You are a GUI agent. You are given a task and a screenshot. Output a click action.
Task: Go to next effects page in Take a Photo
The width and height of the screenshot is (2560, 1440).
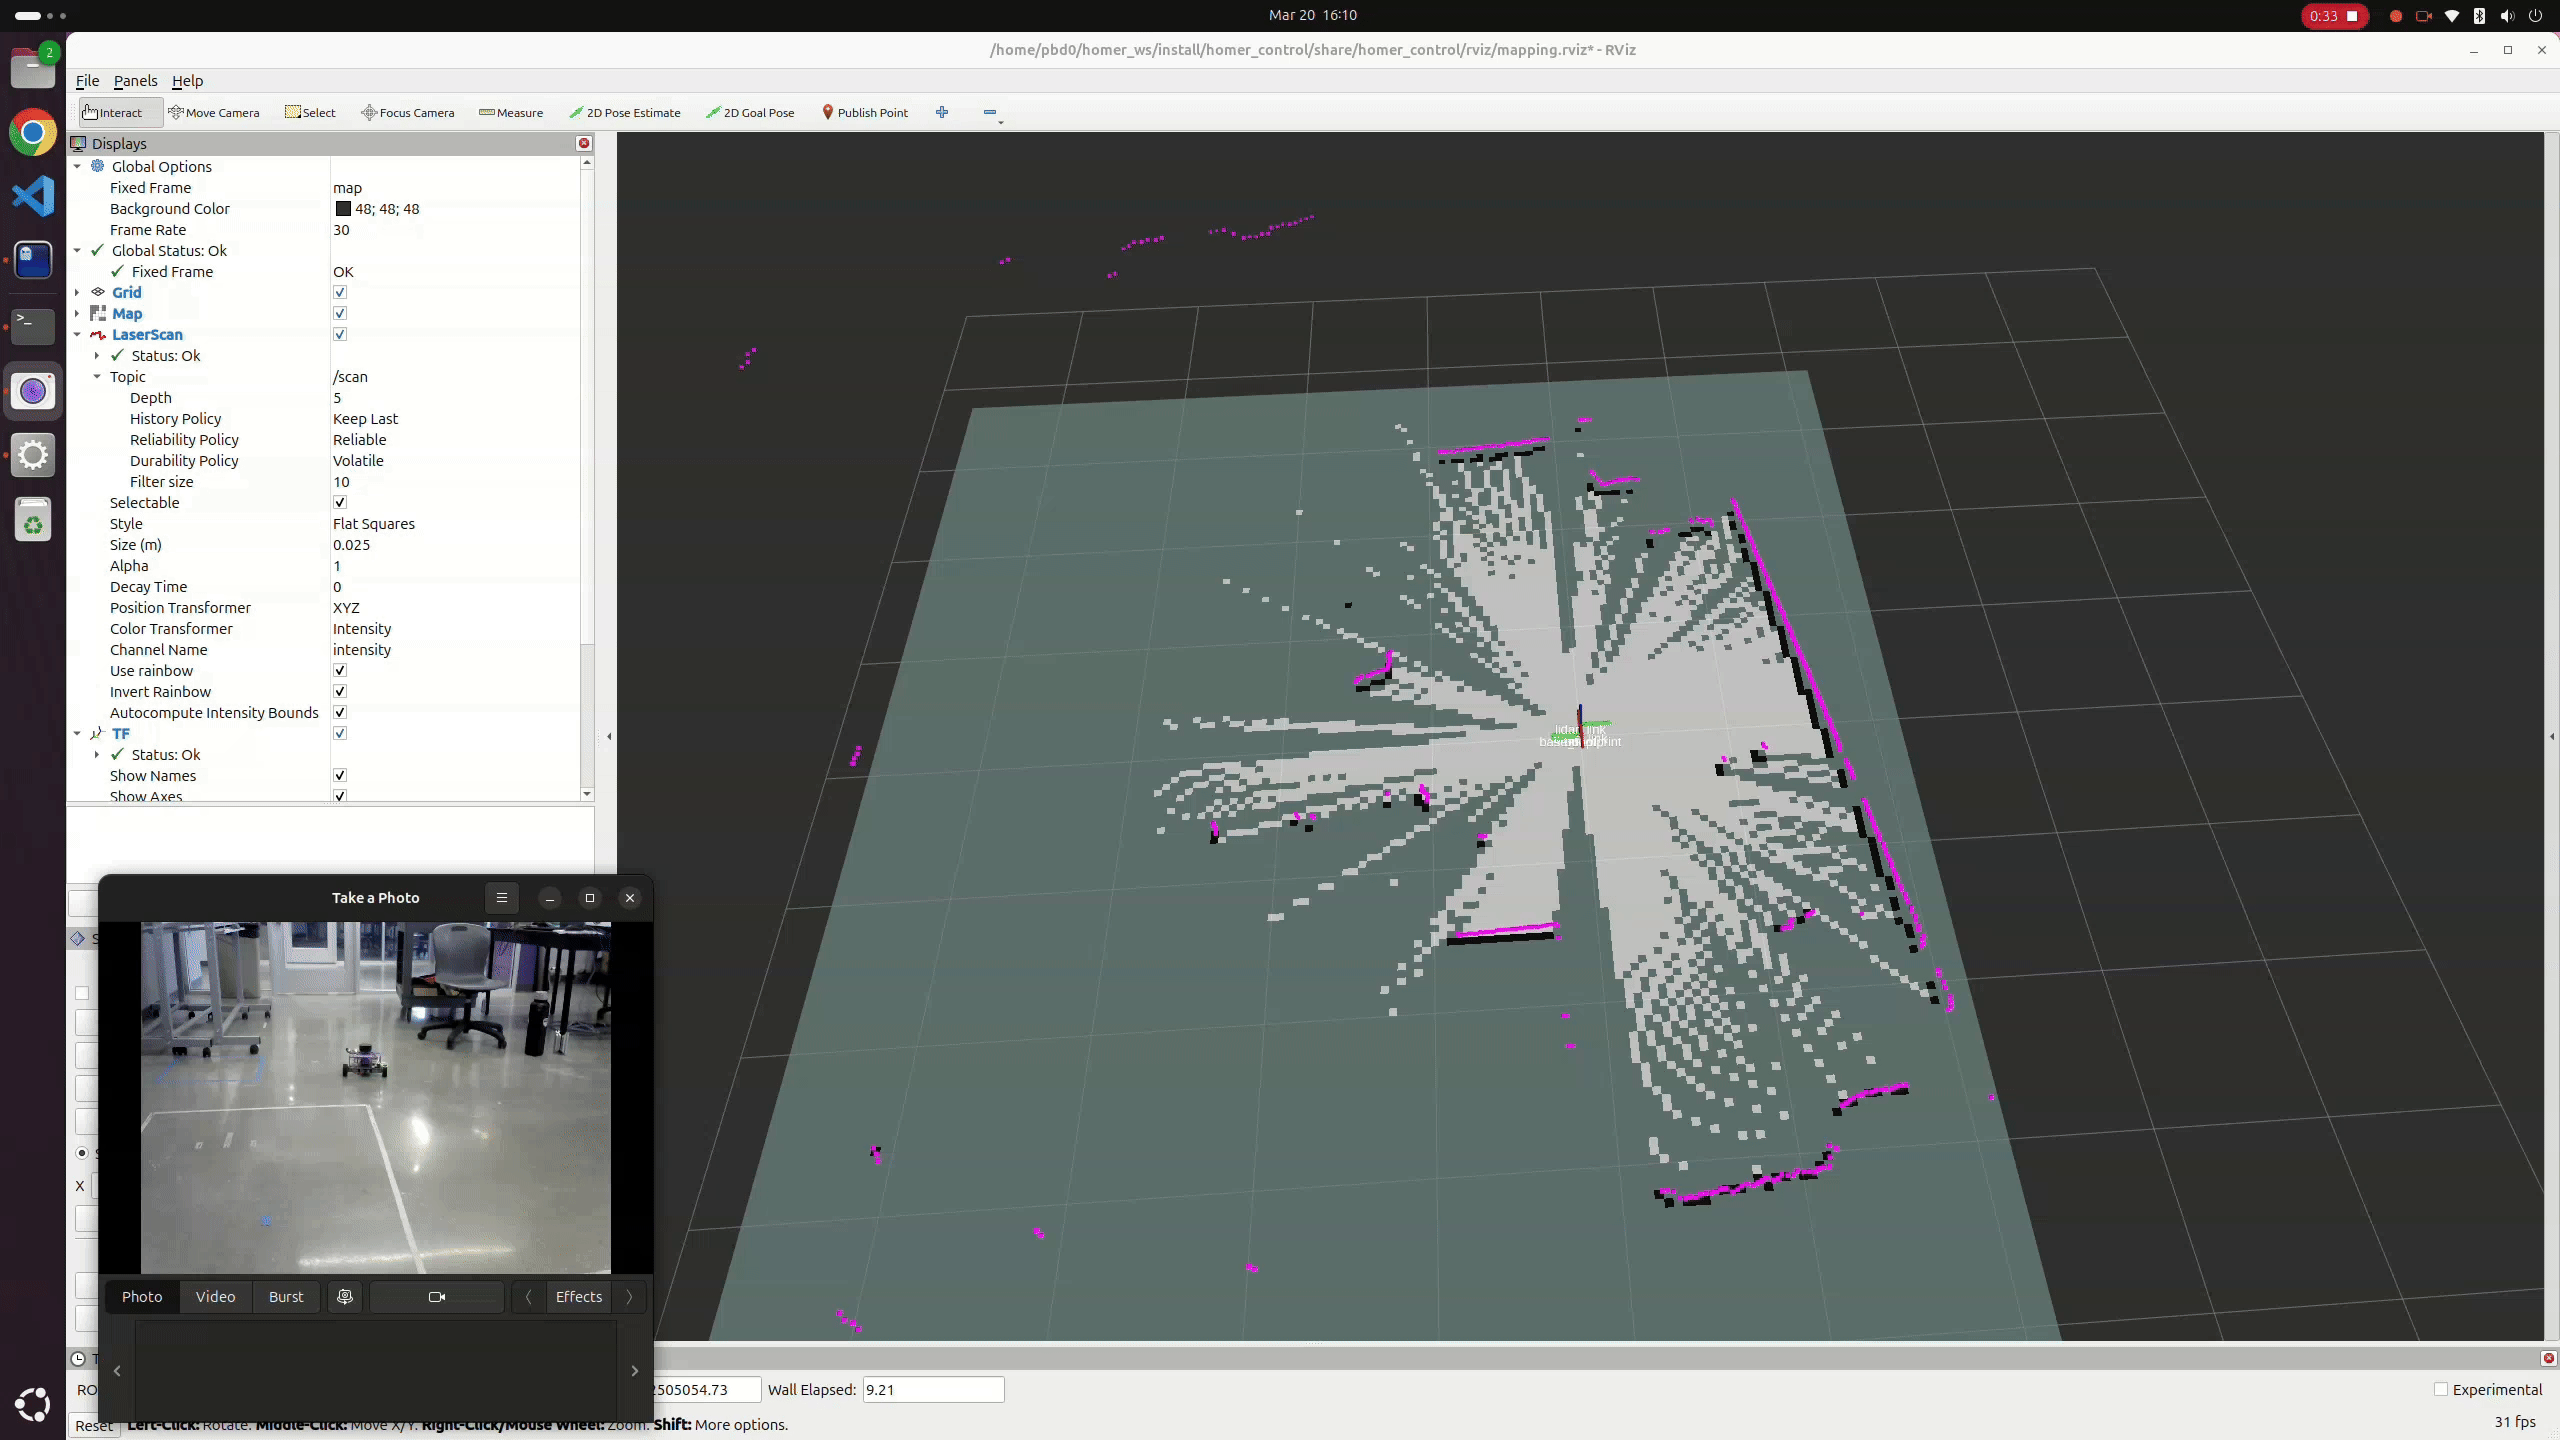point(629,1297)
